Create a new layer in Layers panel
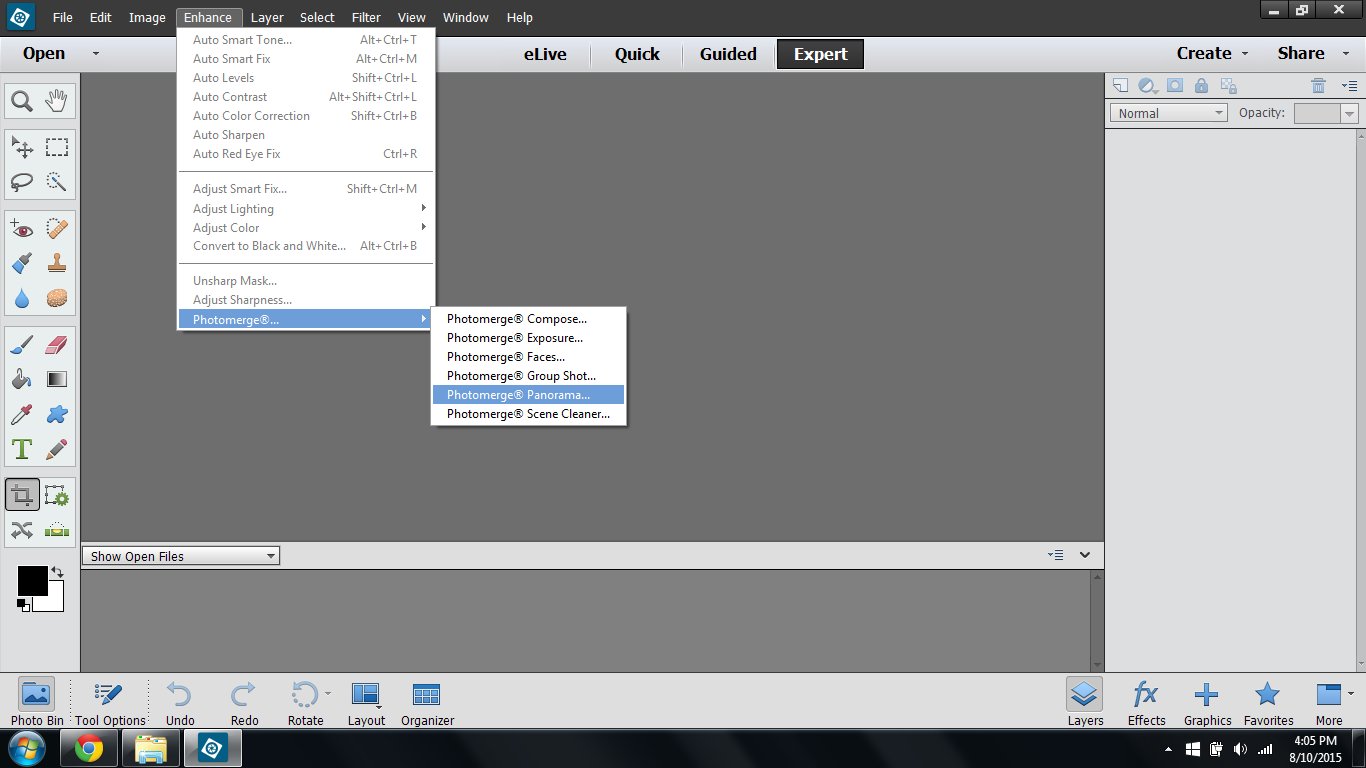 tap(1121, 86)
